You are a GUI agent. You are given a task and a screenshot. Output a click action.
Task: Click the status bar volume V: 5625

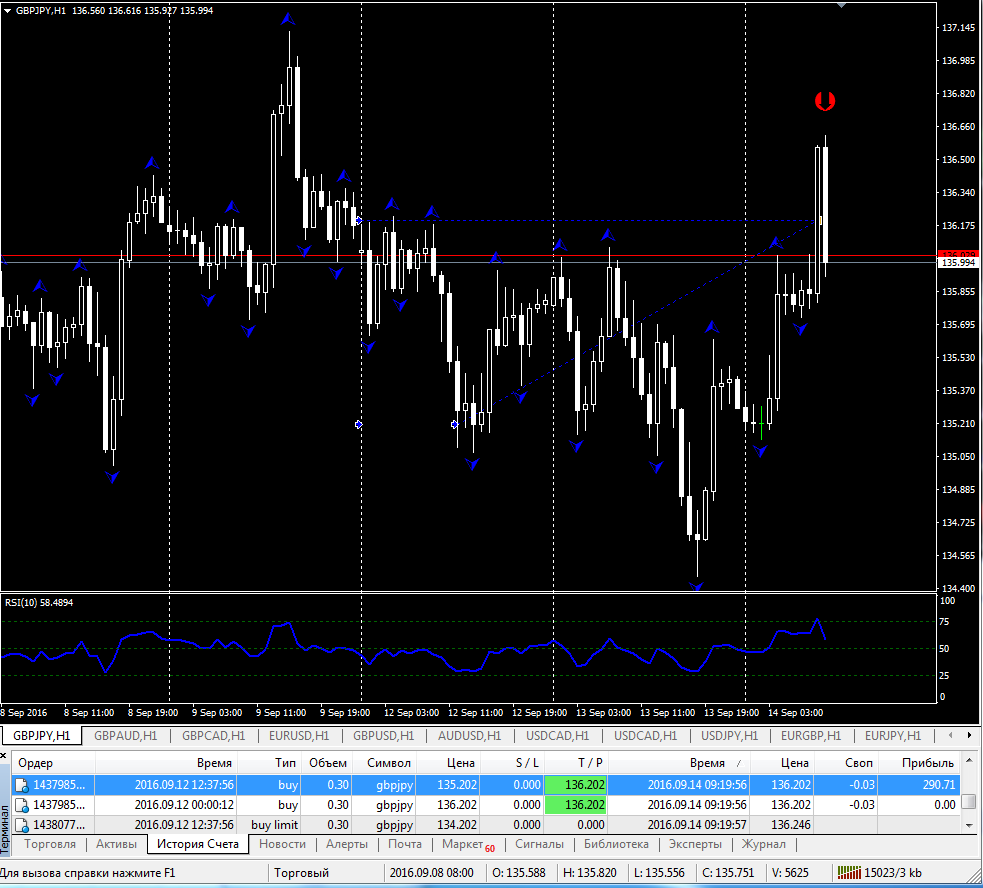click(789, 873)
